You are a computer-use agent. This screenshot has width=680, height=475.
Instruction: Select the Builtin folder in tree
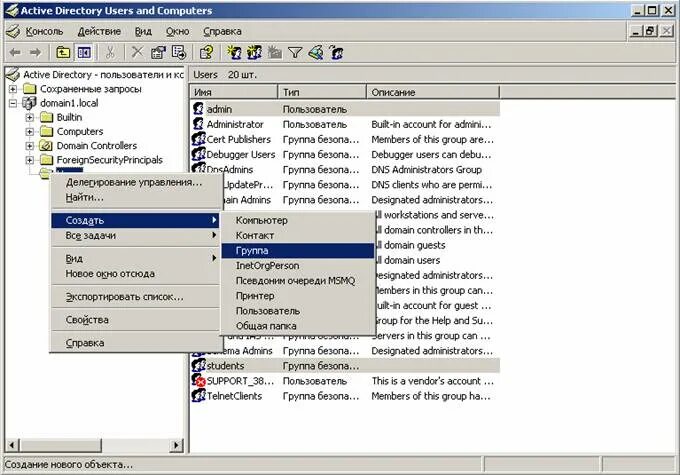pos(69,118)
